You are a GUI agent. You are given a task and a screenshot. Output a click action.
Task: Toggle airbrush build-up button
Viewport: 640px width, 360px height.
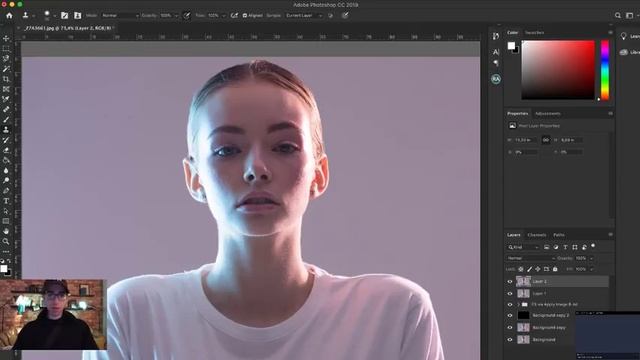coord(234,16)
